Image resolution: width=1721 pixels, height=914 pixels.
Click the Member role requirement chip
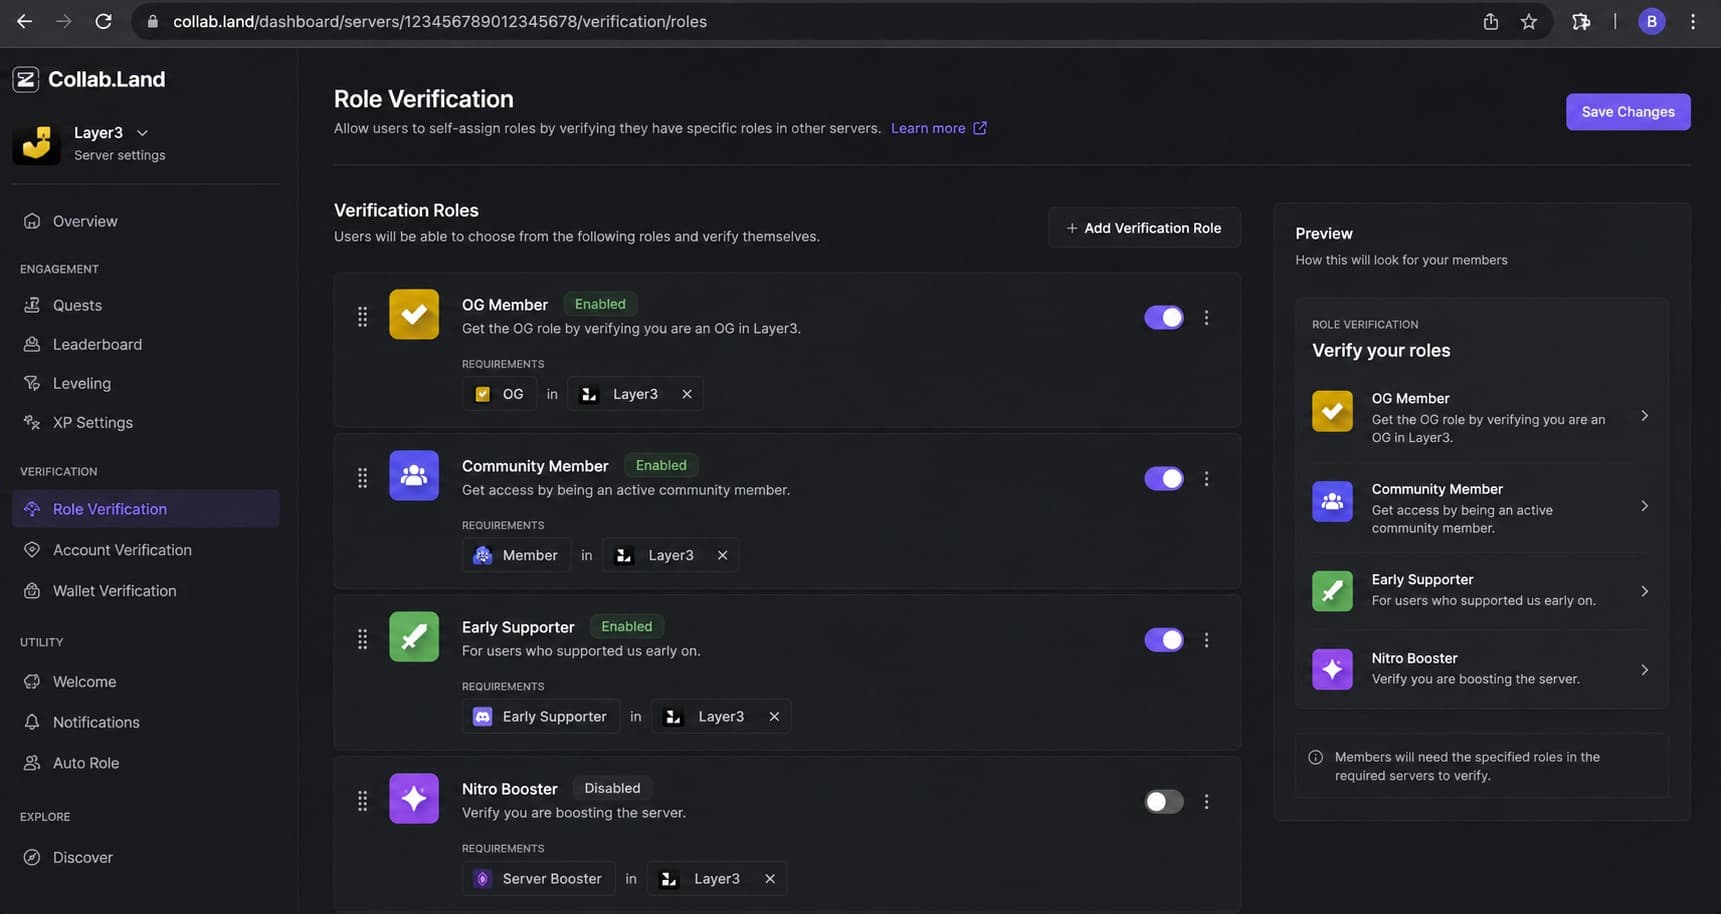pos(516,555)
